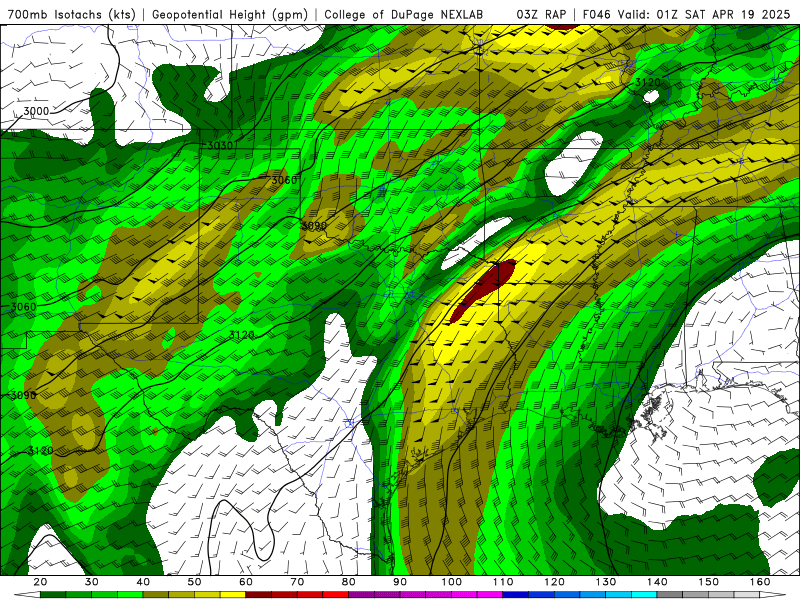Click the "120" color scale label
800x600 pixels.
coord(555,582)
